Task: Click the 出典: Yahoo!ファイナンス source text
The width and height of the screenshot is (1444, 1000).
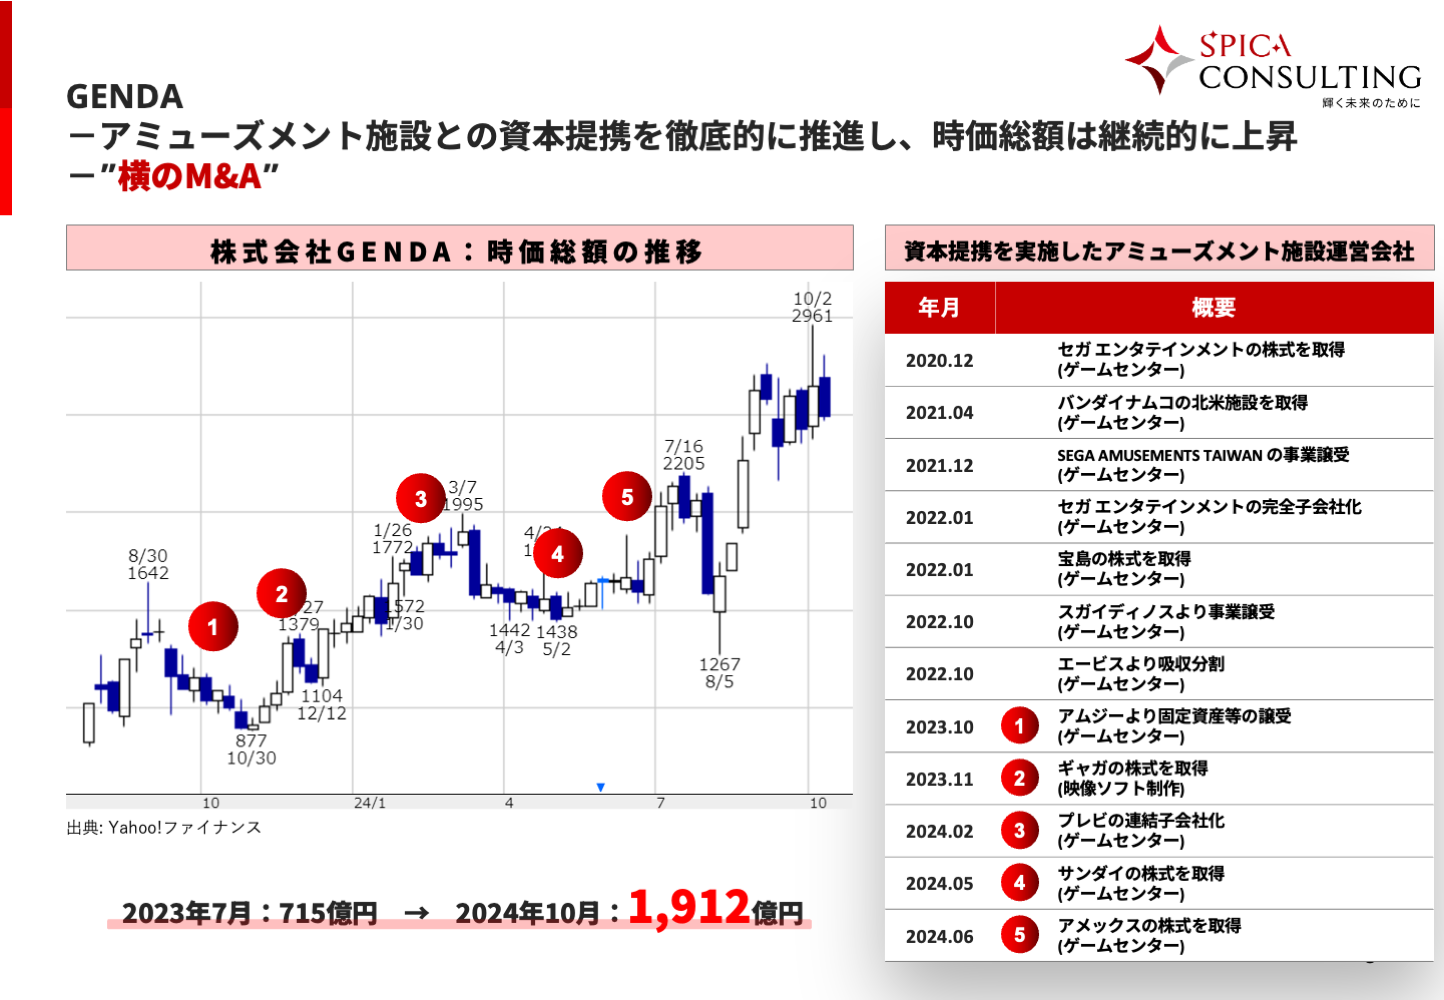Action: pyautogui.click(x=164, y=828)
